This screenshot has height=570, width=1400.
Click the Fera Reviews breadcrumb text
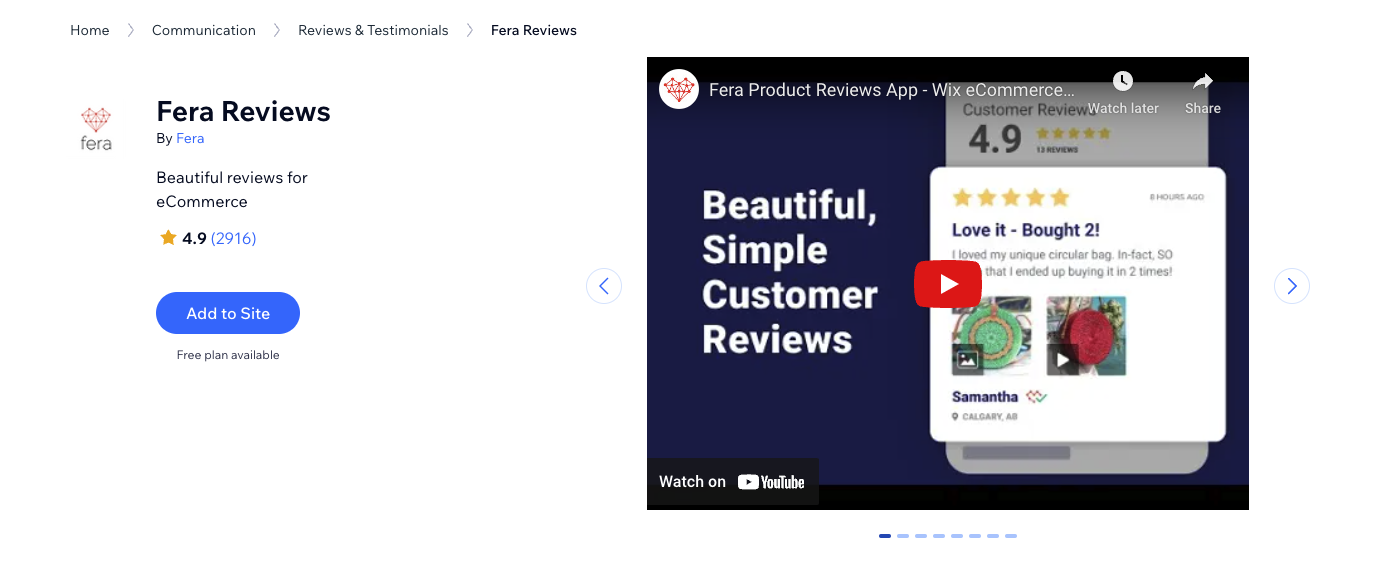pyautogui.click(x=534, y=30)
